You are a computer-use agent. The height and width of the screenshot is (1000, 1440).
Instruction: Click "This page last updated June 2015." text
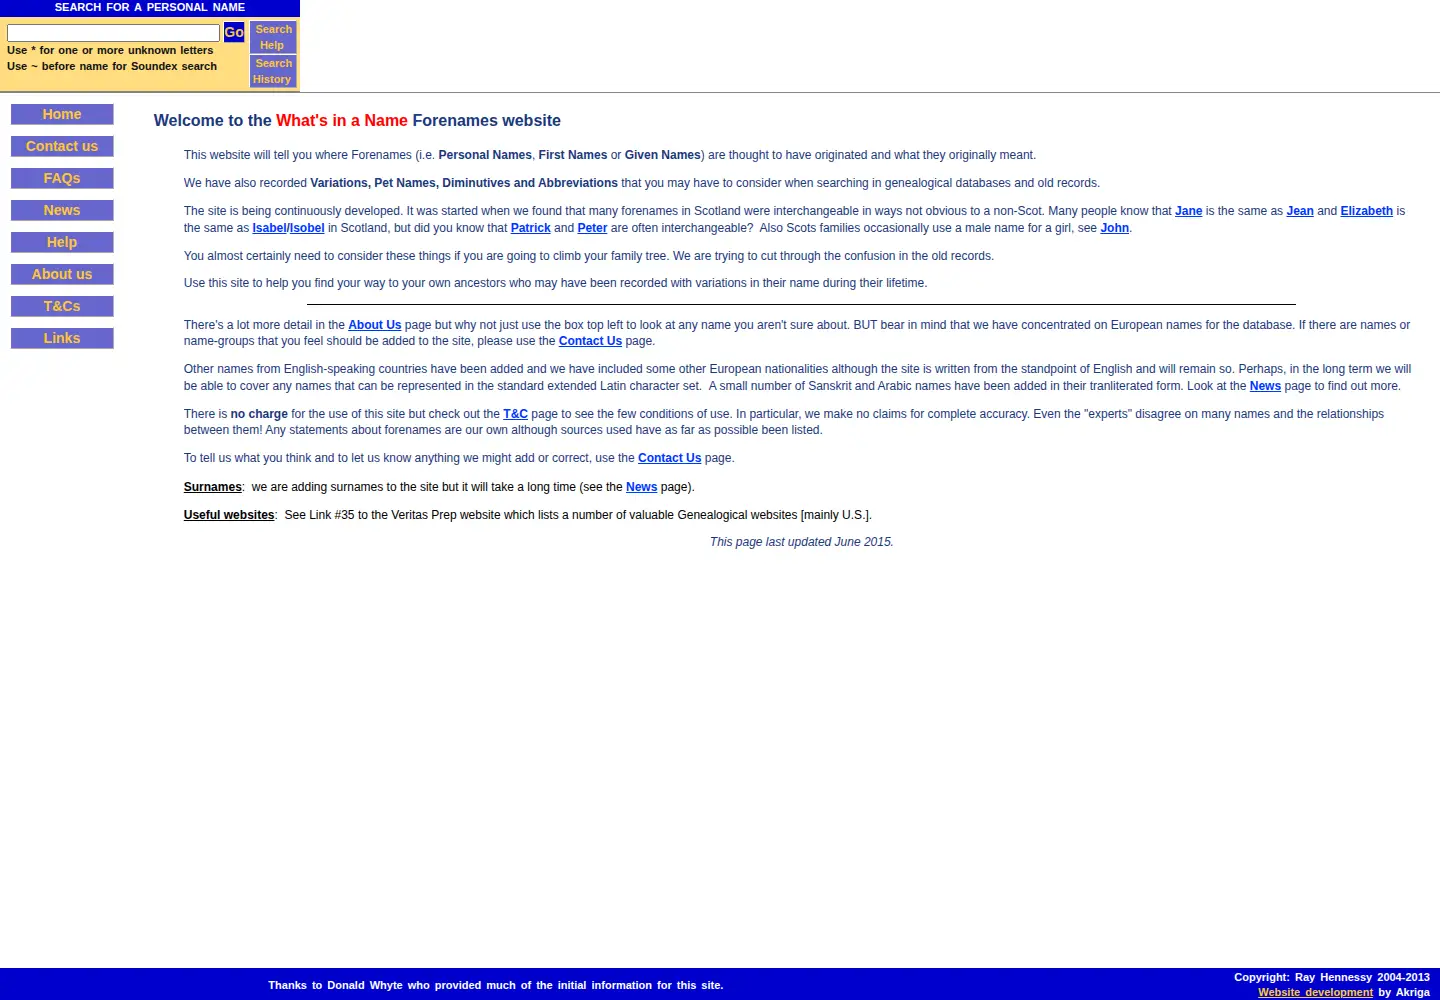pos(801,542)
